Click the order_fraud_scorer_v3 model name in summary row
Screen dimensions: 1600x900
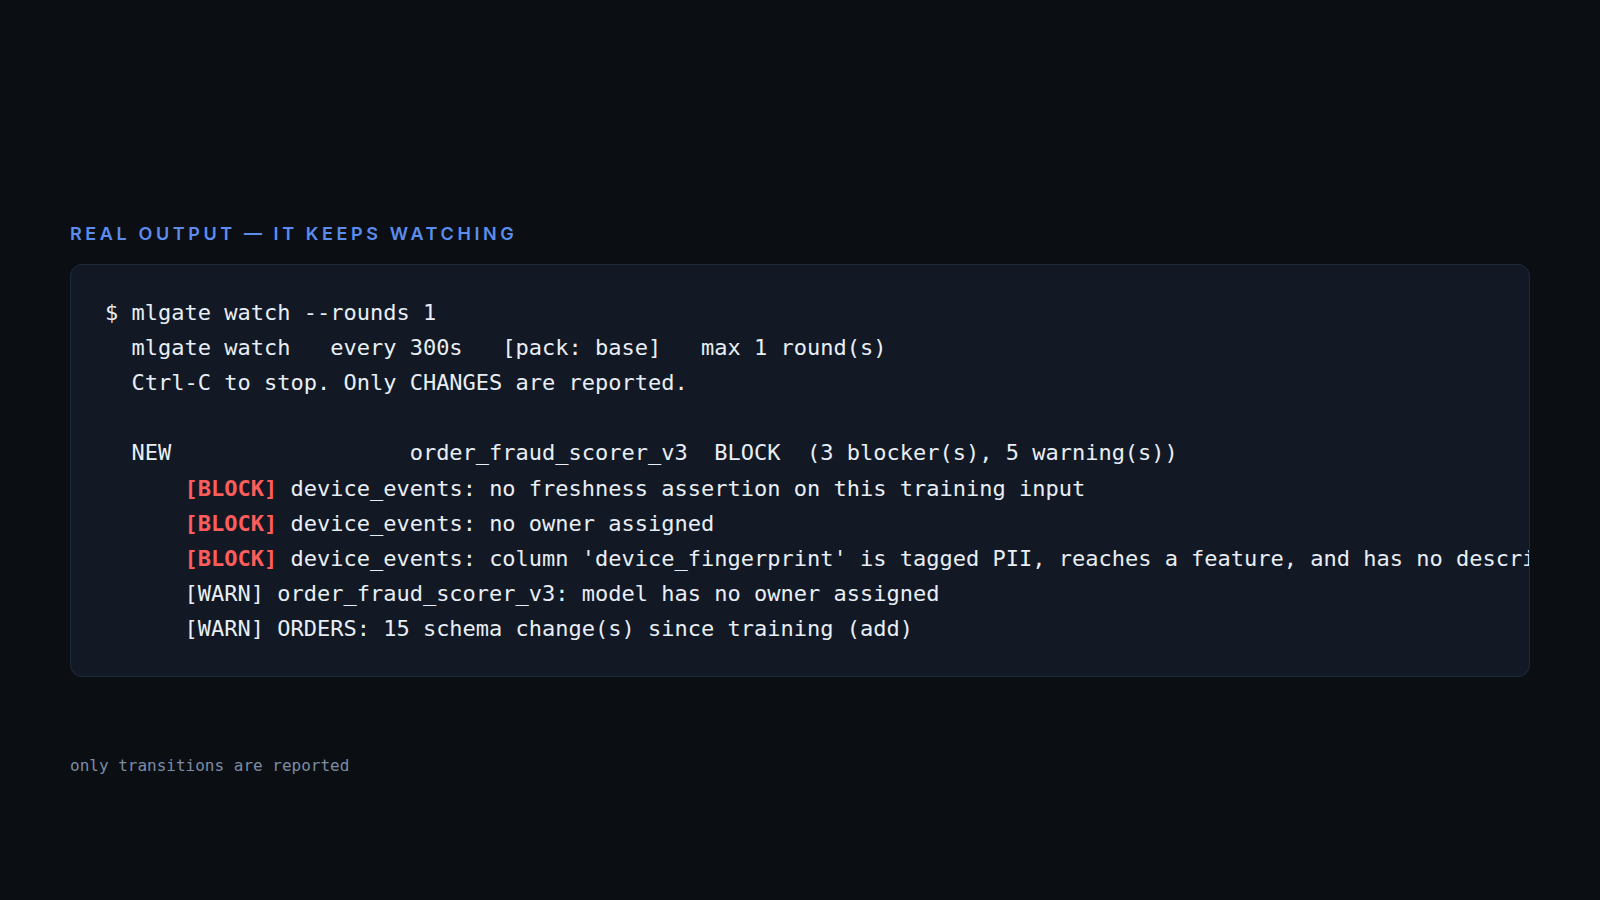pos(549,453)
